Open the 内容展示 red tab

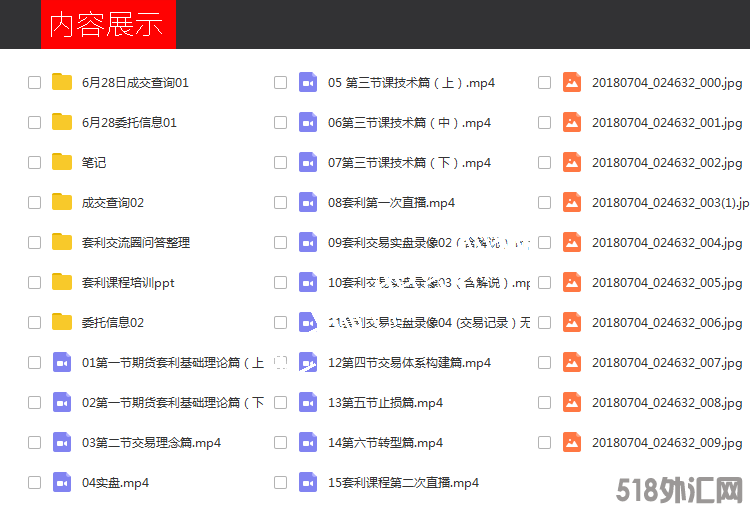click(x=108, y=25)
